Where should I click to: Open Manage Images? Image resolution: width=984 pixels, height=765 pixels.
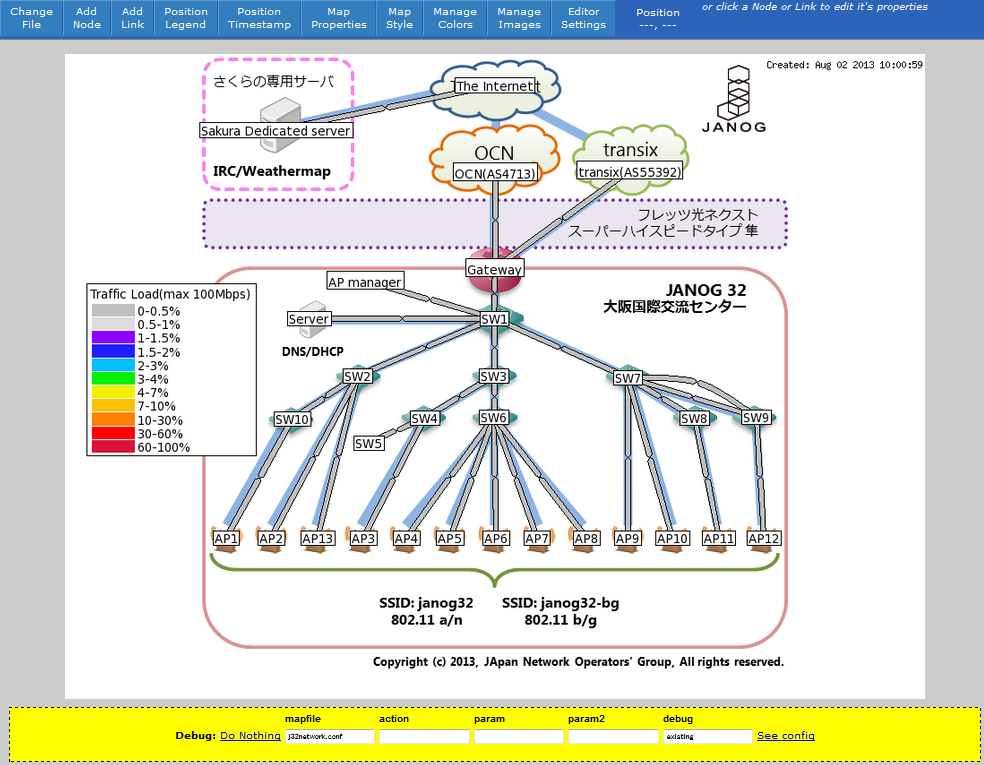(x=519, y=18)
